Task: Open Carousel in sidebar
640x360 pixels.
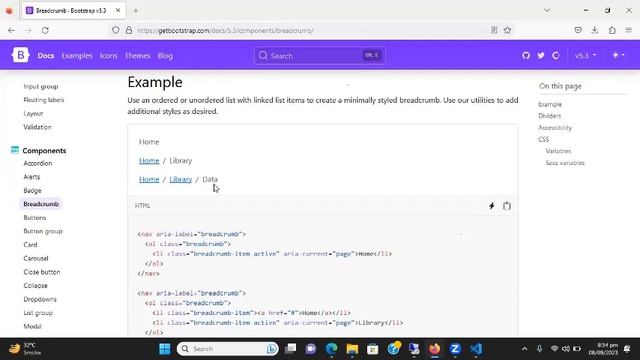Action: (36, 258)
